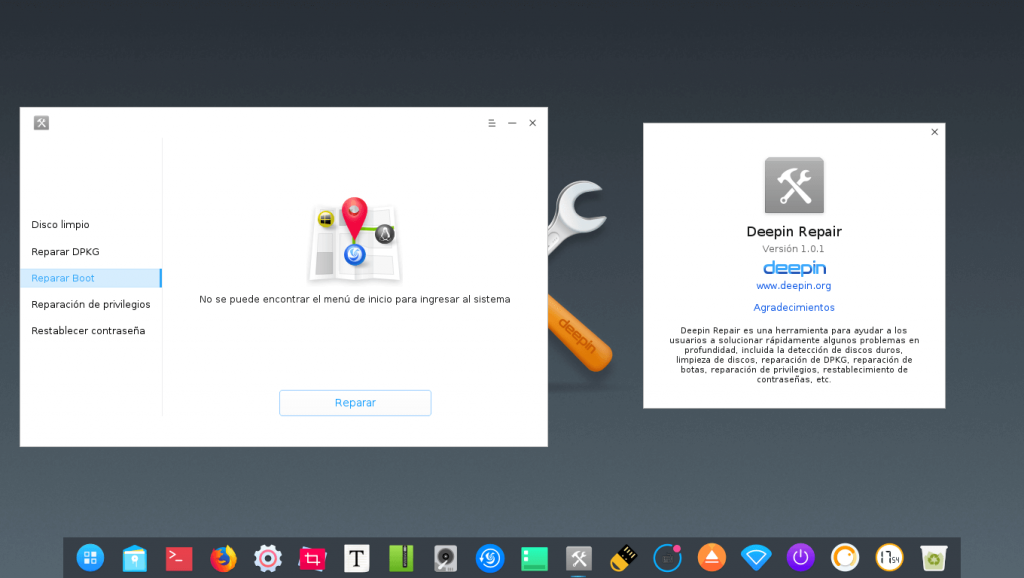The height and width of the screenshot is (578, 1024).
Task: Open the www.deepin.org link
Action: coord(793,286)
